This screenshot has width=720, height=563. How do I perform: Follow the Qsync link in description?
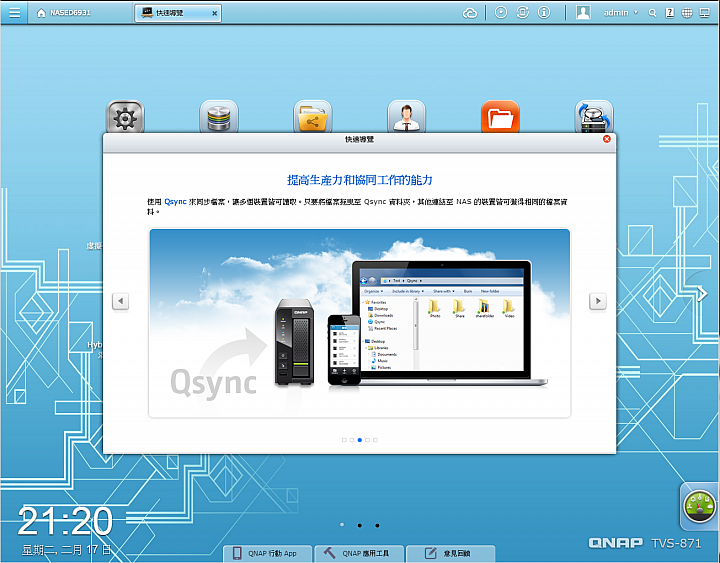click(x=175, y=202)
